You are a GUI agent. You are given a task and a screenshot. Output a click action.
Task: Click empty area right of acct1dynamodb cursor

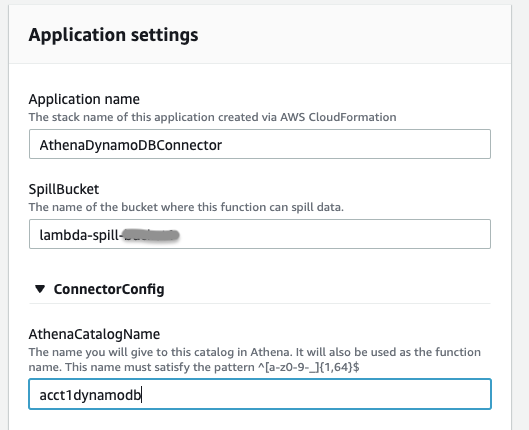(315, 394)
